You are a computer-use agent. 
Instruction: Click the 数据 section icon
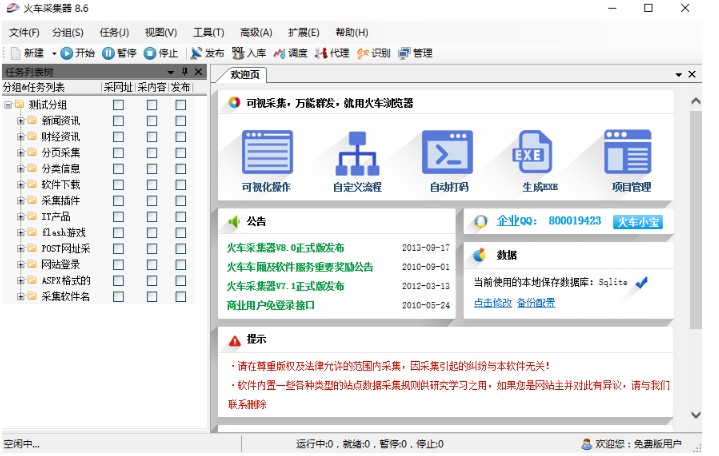[479, 255]
